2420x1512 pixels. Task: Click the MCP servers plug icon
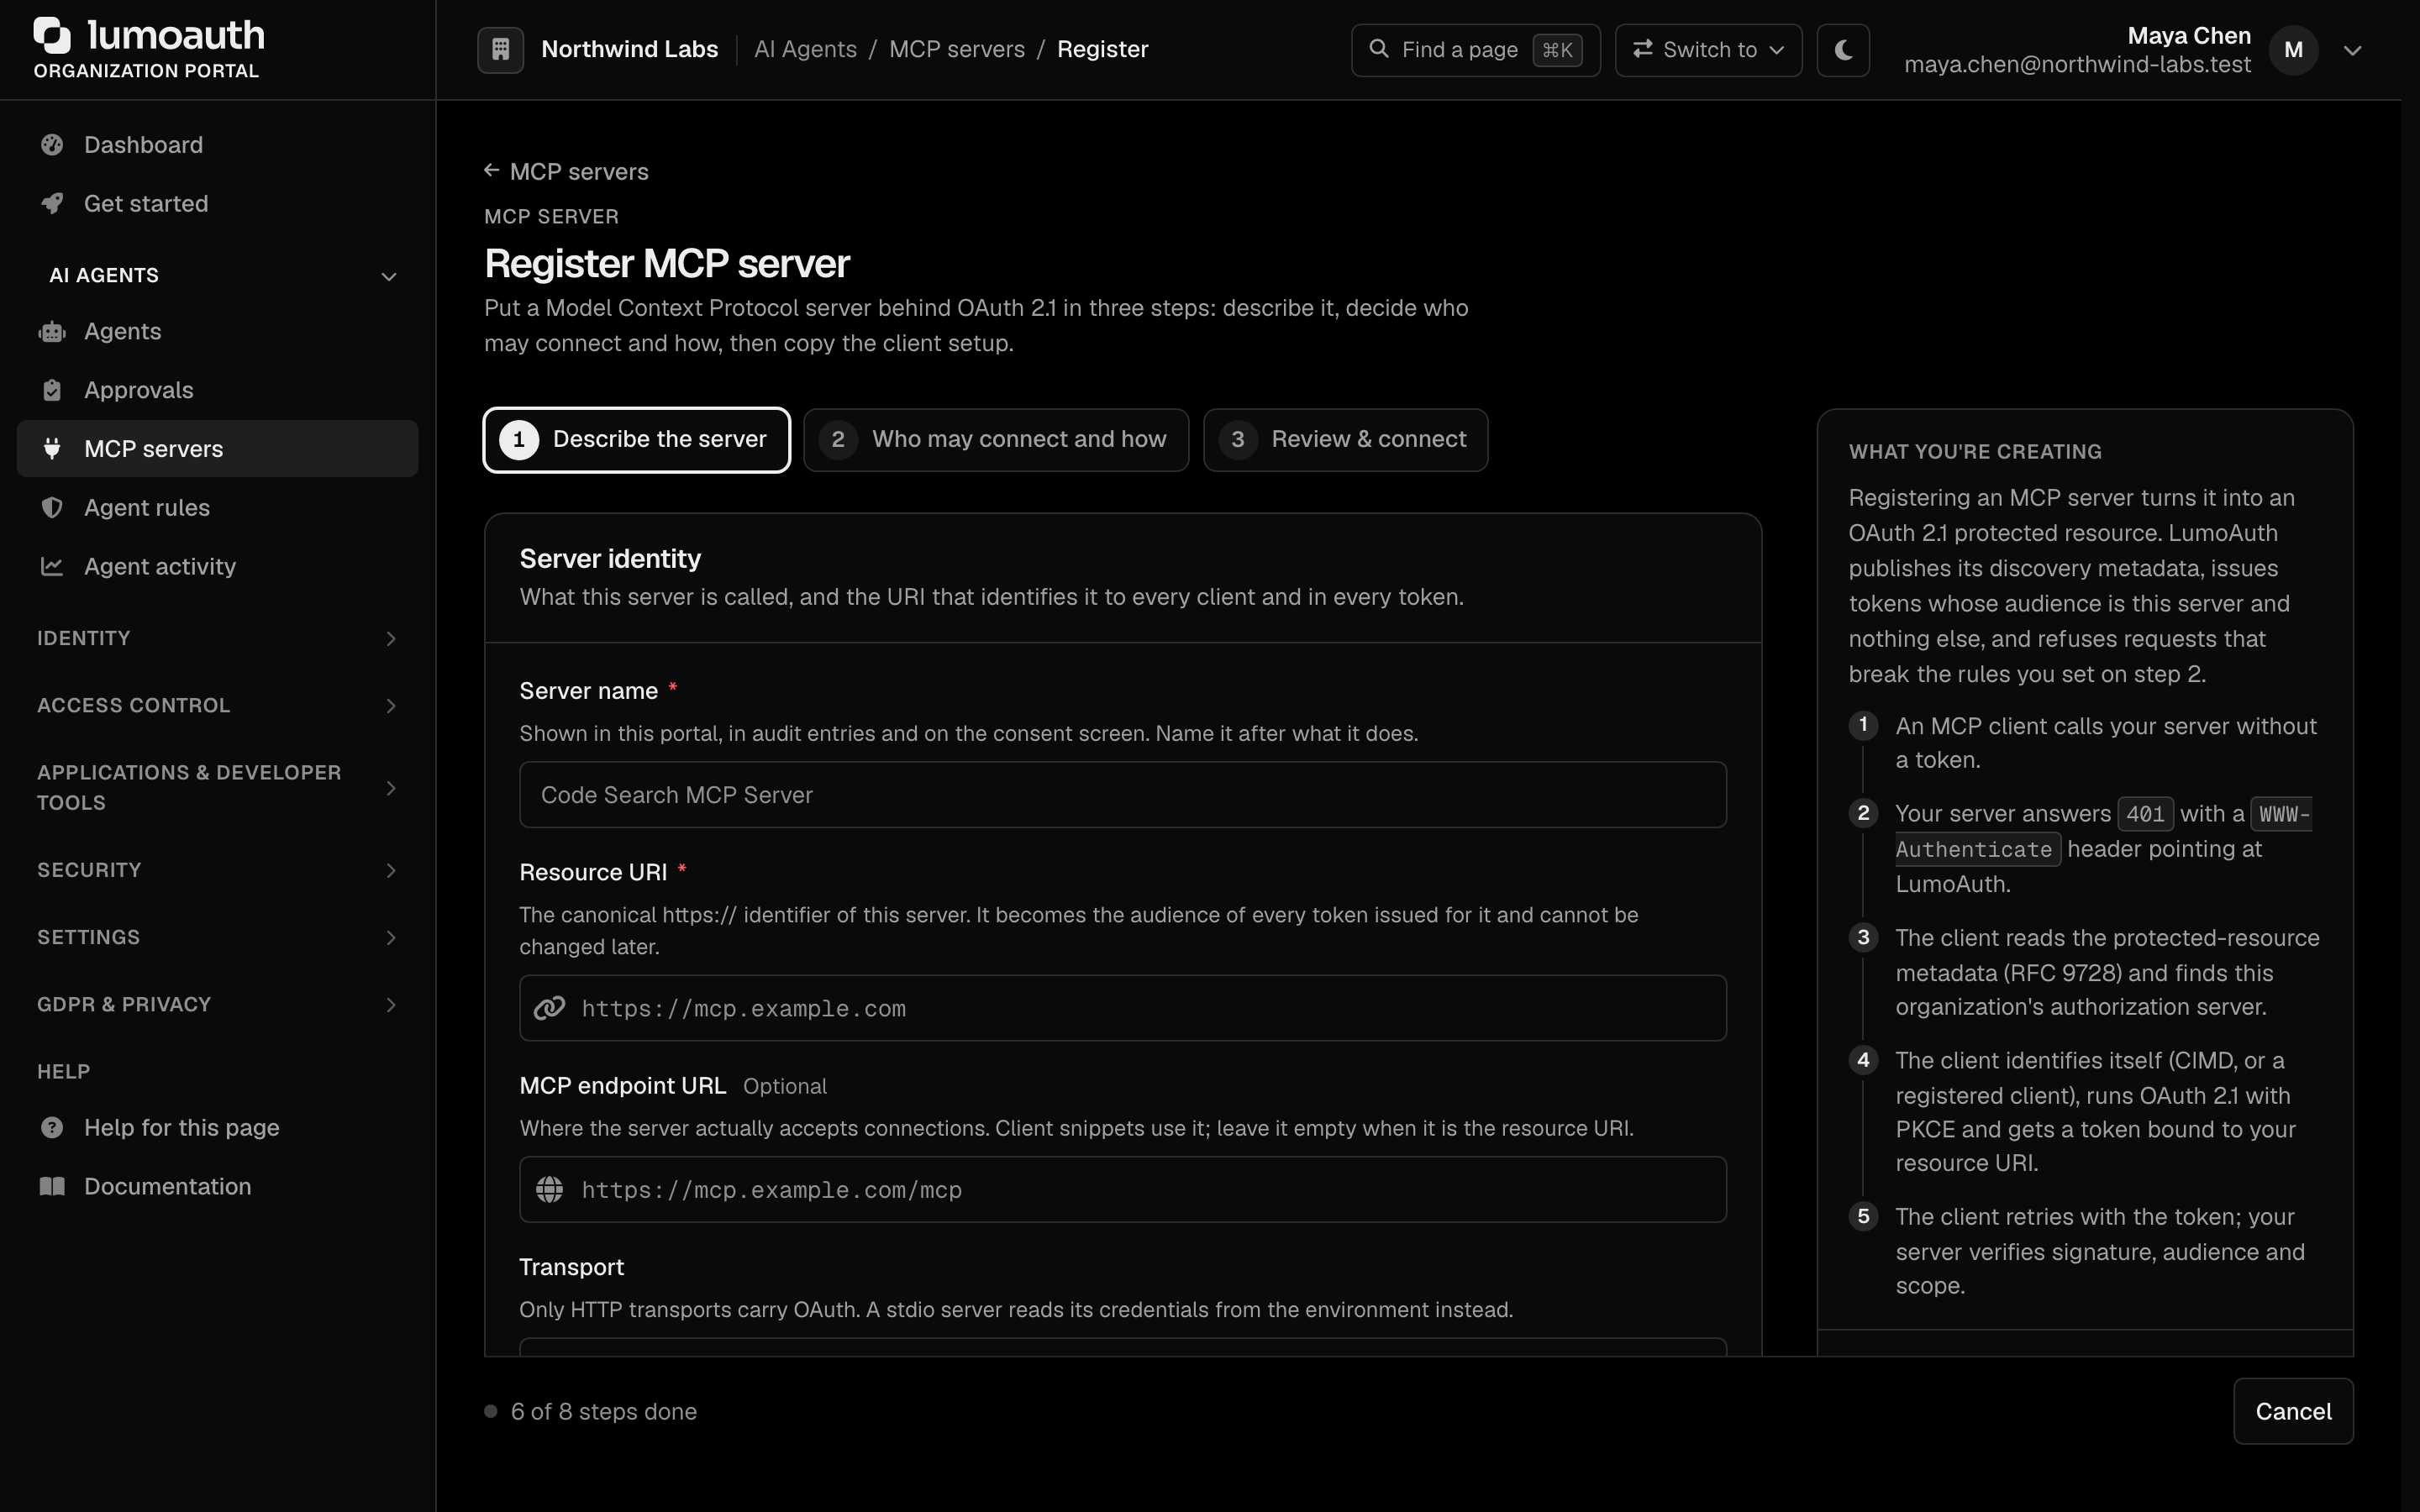tap(52, 449)
